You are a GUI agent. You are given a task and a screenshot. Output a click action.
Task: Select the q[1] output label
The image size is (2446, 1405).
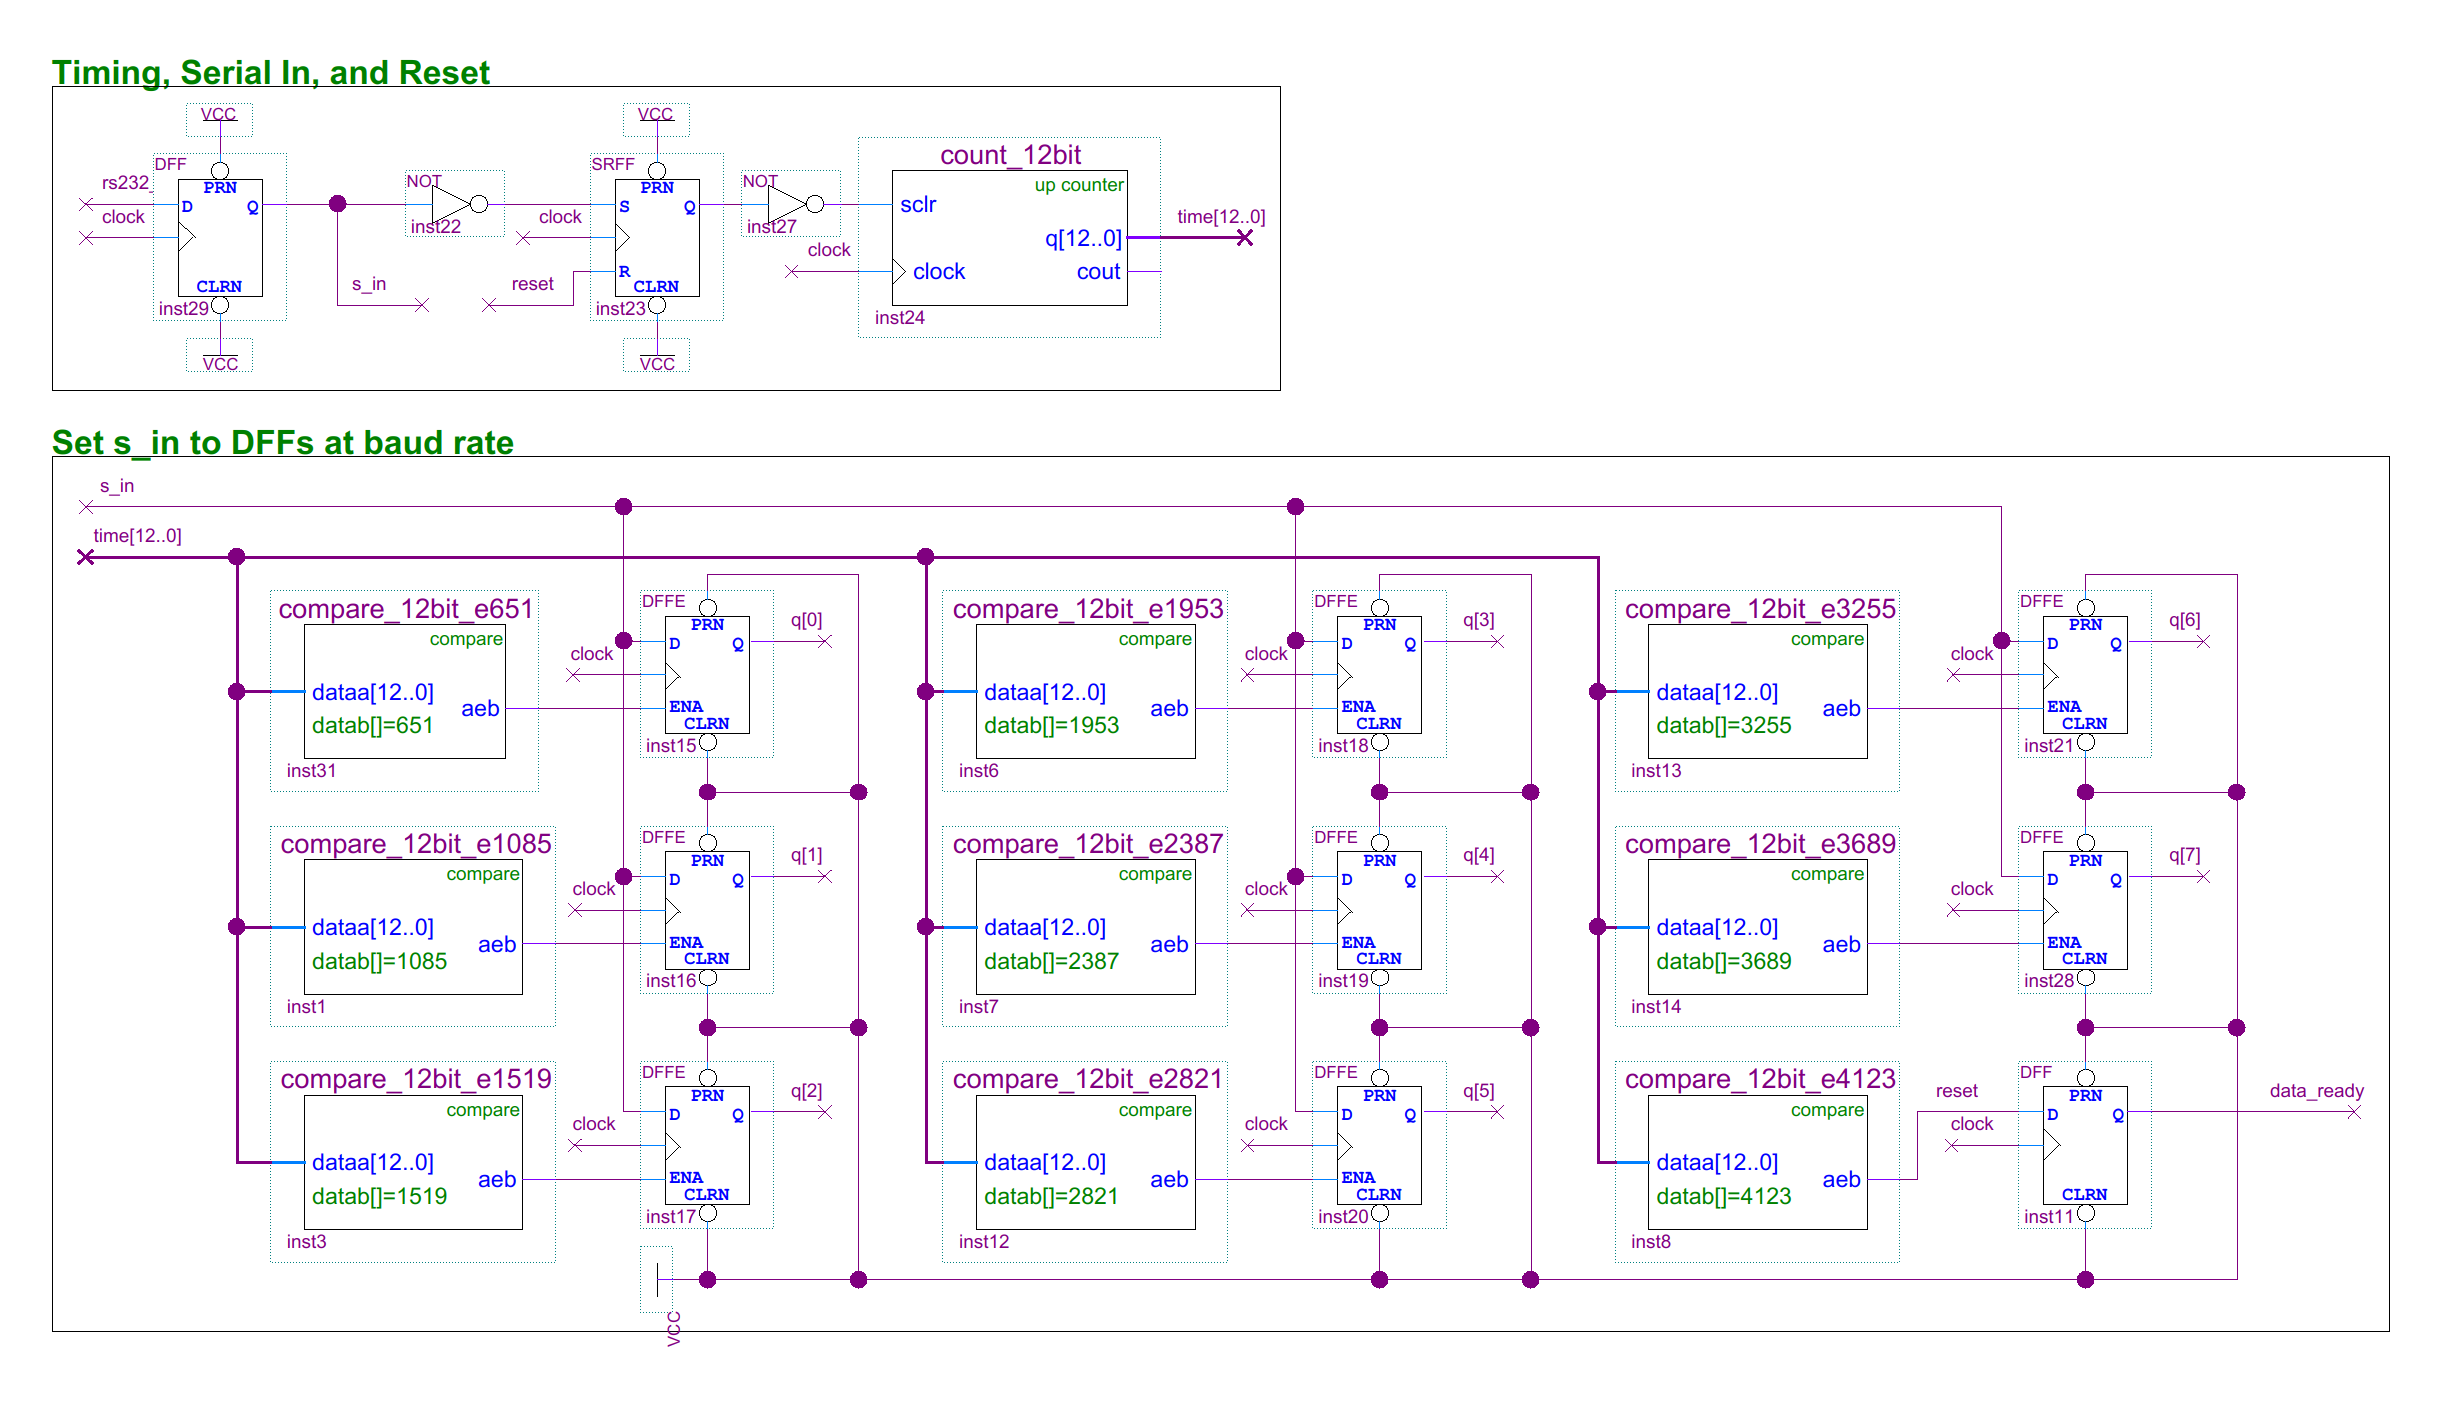point(806,855)
